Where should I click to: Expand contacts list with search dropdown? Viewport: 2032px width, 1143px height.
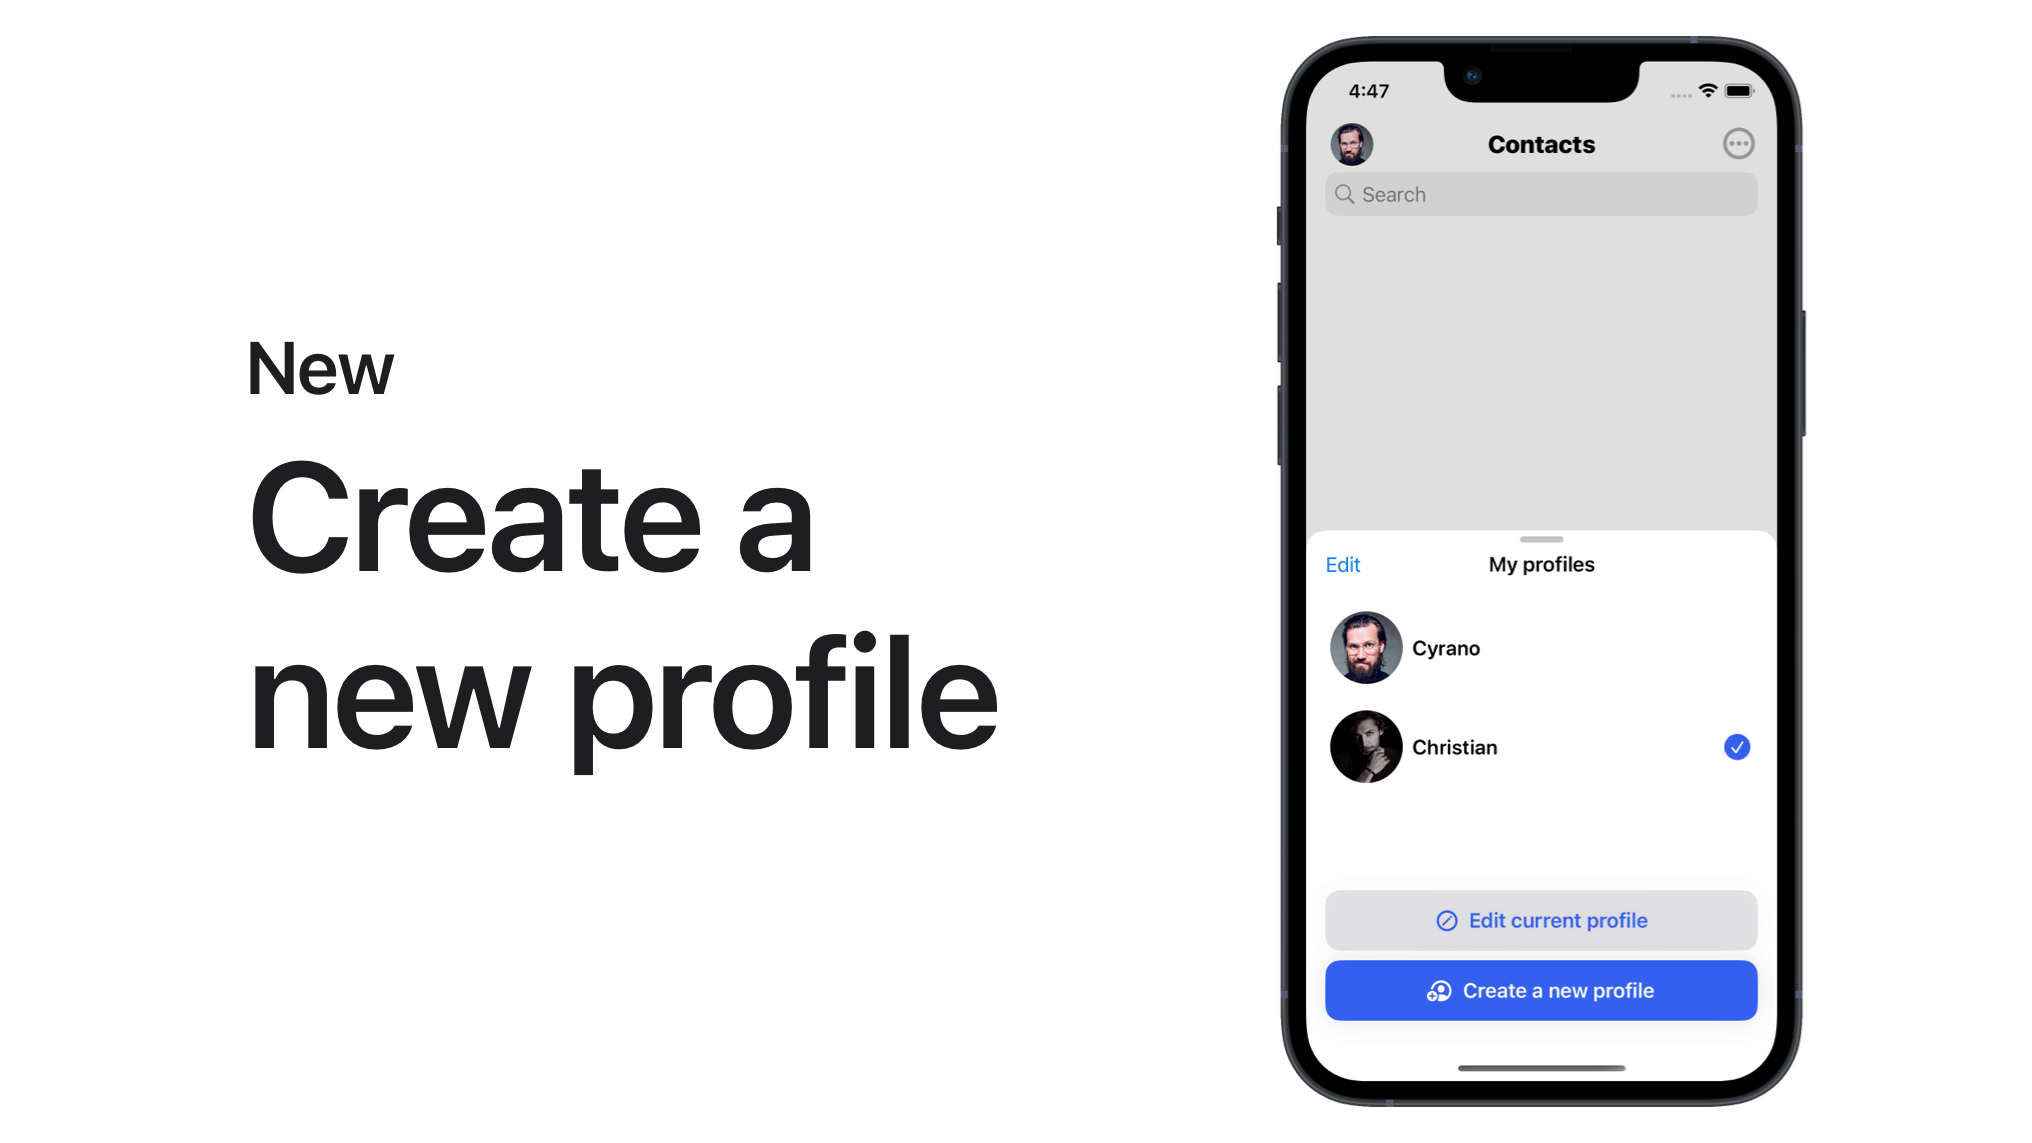click(1542, 194)
